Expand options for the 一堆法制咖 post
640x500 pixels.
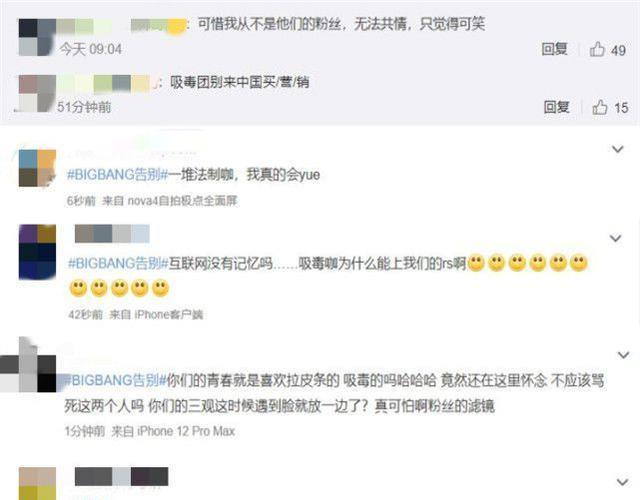(618, 149)
